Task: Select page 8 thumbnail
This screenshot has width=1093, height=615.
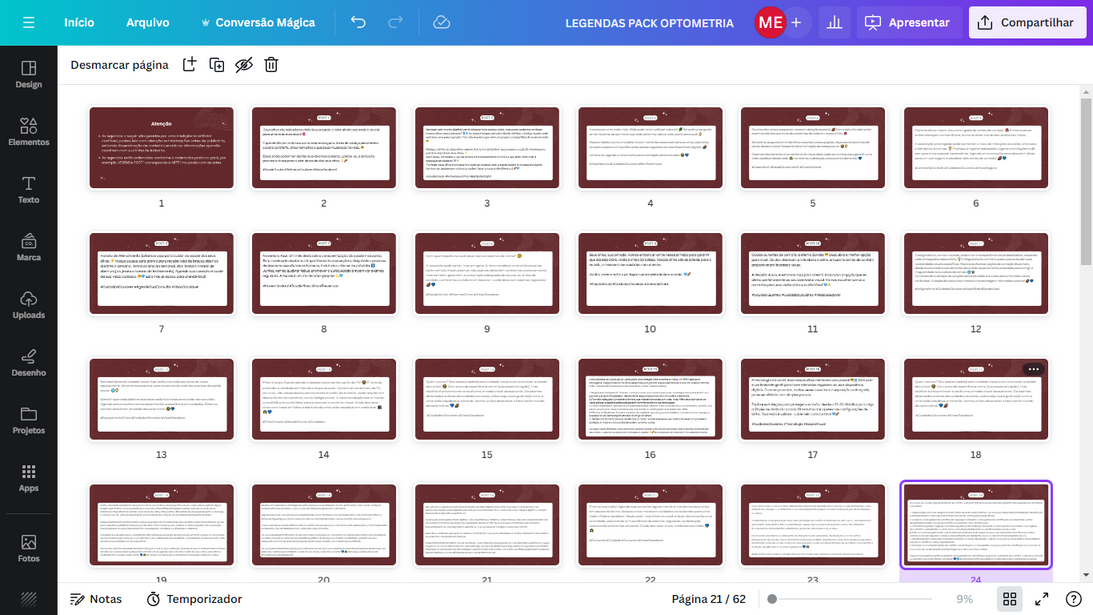Action: [x=323, y=273]
